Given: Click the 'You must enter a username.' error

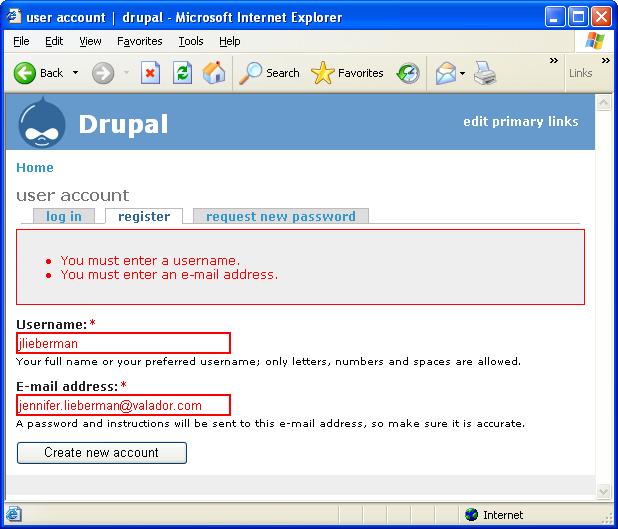Looking at the screenshot, I should pos(150,261).
